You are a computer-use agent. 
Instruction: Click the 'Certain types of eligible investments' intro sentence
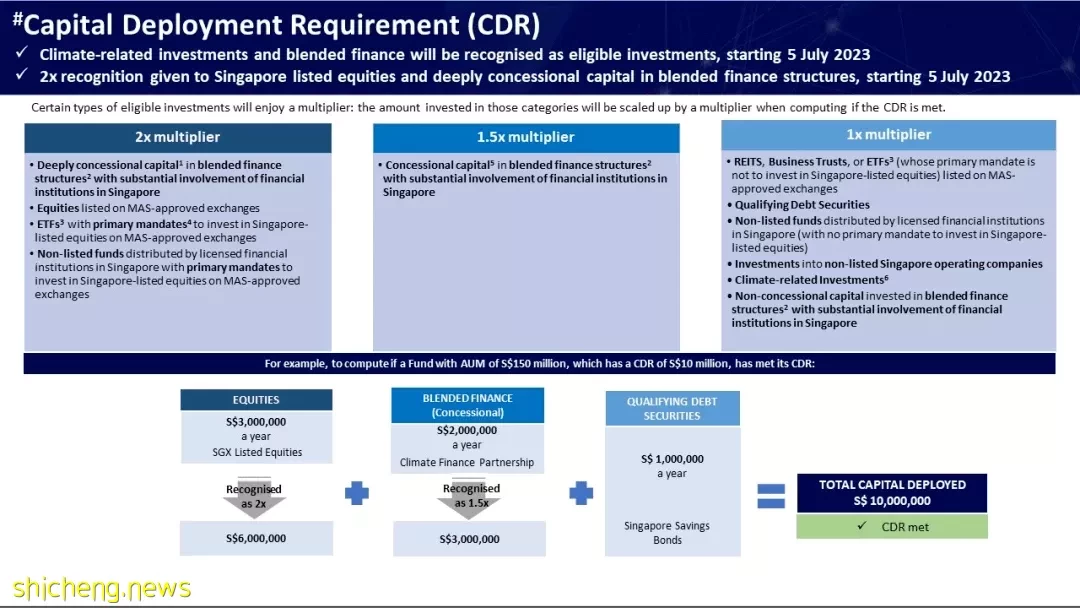pos(488,107)
